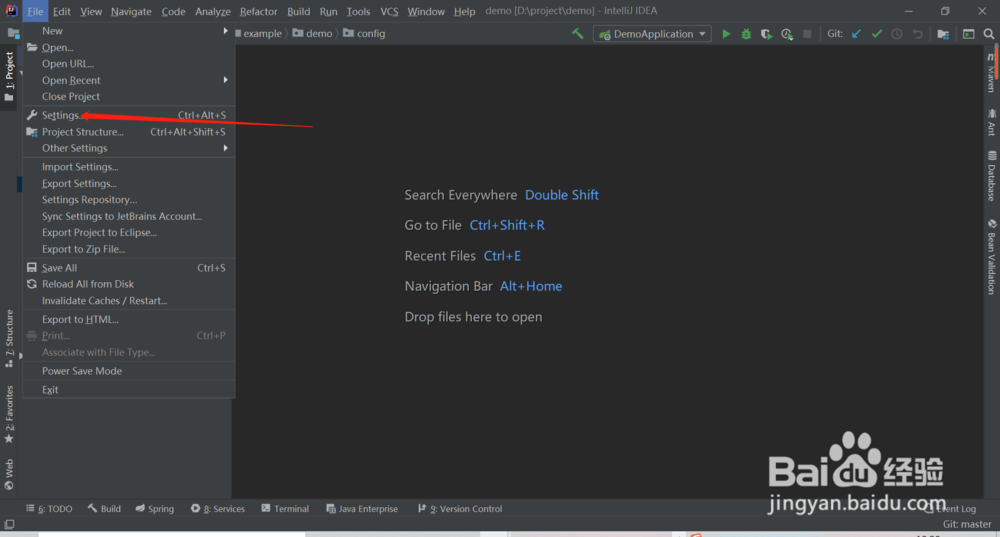The width and height of the screenshot is (1000, 537).
Task: Open the Favorites tool window tab
Action: pyautogui.click(x=9, y=415)
